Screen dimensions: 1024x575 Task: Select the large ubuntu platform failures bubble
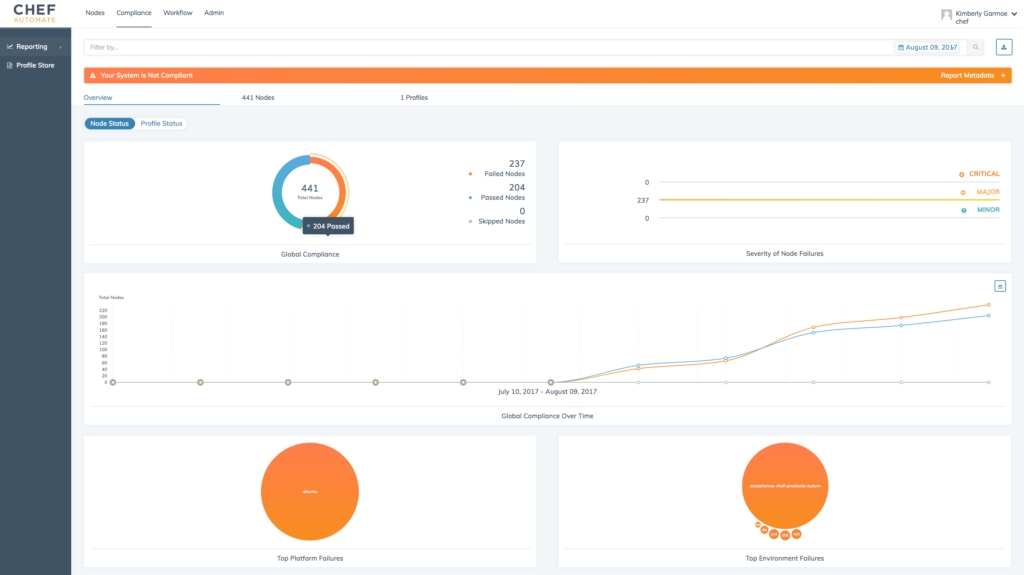pyautogui.click(x=309, y=492)
